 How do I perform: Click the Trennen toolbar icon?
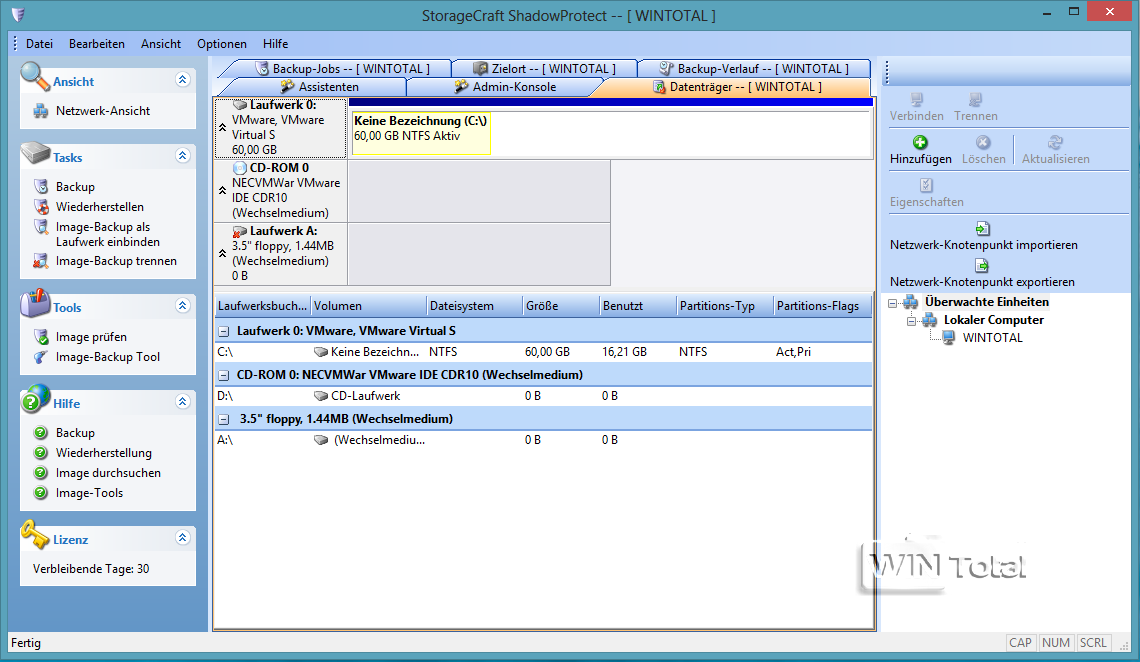click(x=975, y=99)
